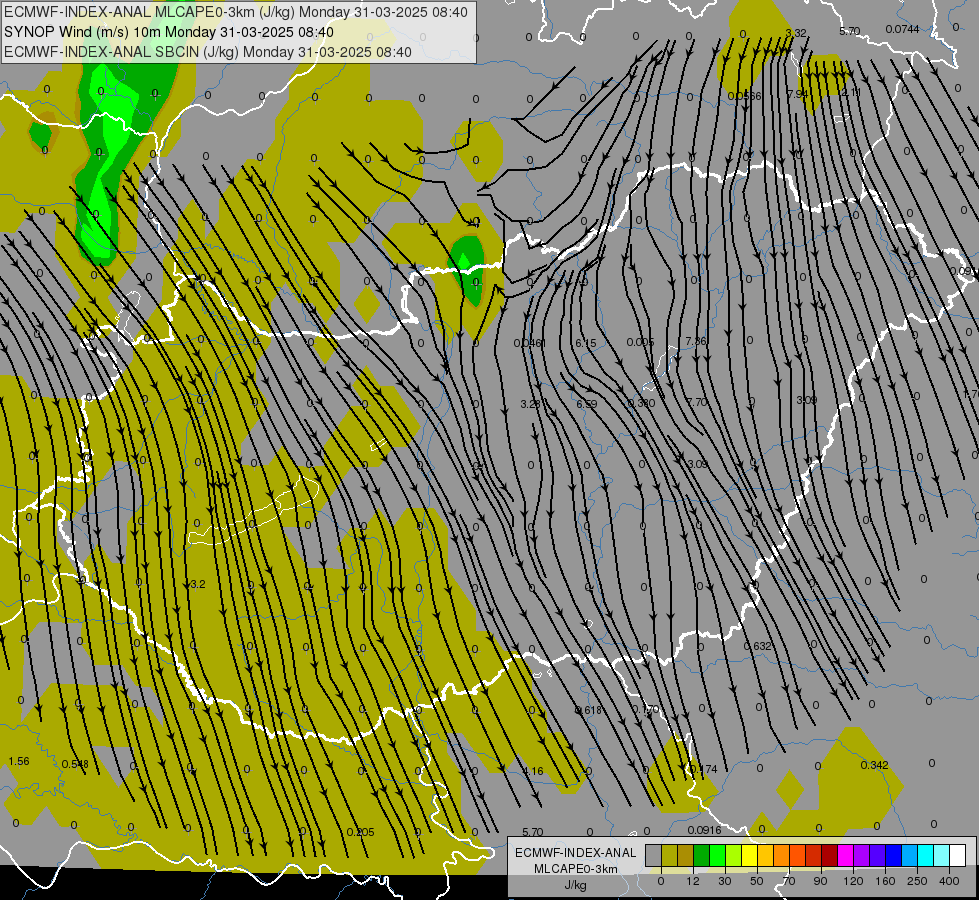Click the brownish-gold swatch in the color legend
Image resolution: width=979 pixels, height=900 pixels.
(x=686, y=855)
